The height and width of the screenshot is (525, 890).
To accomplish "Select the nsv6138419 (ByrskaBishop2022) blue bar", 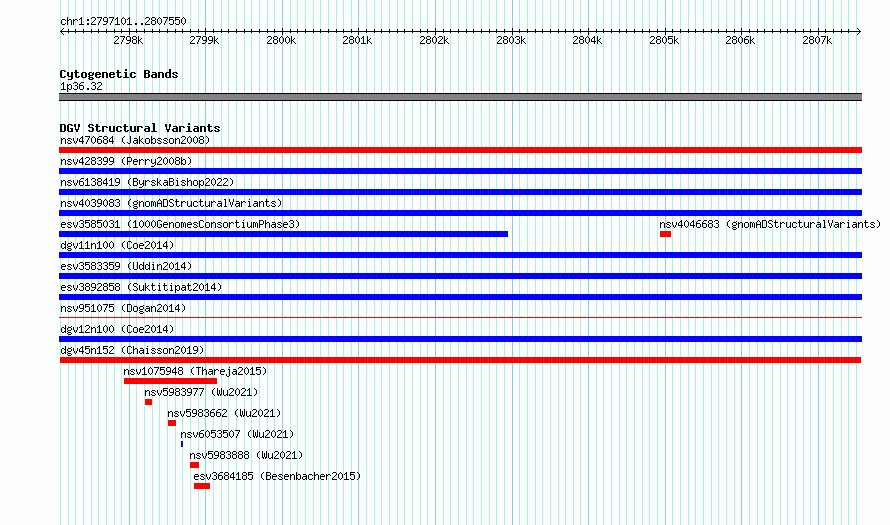I will pos(460,192).
